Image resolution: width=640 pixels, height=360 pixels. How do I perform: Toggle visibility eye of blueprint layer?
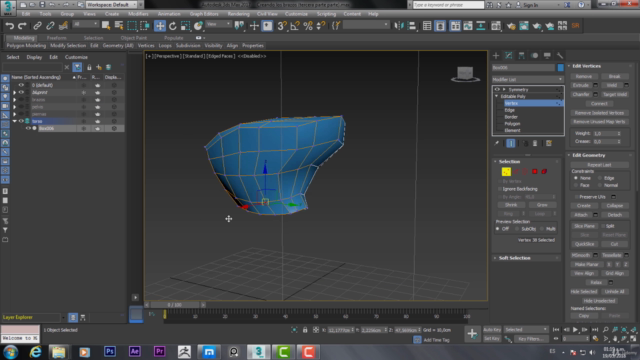[21, 92]
